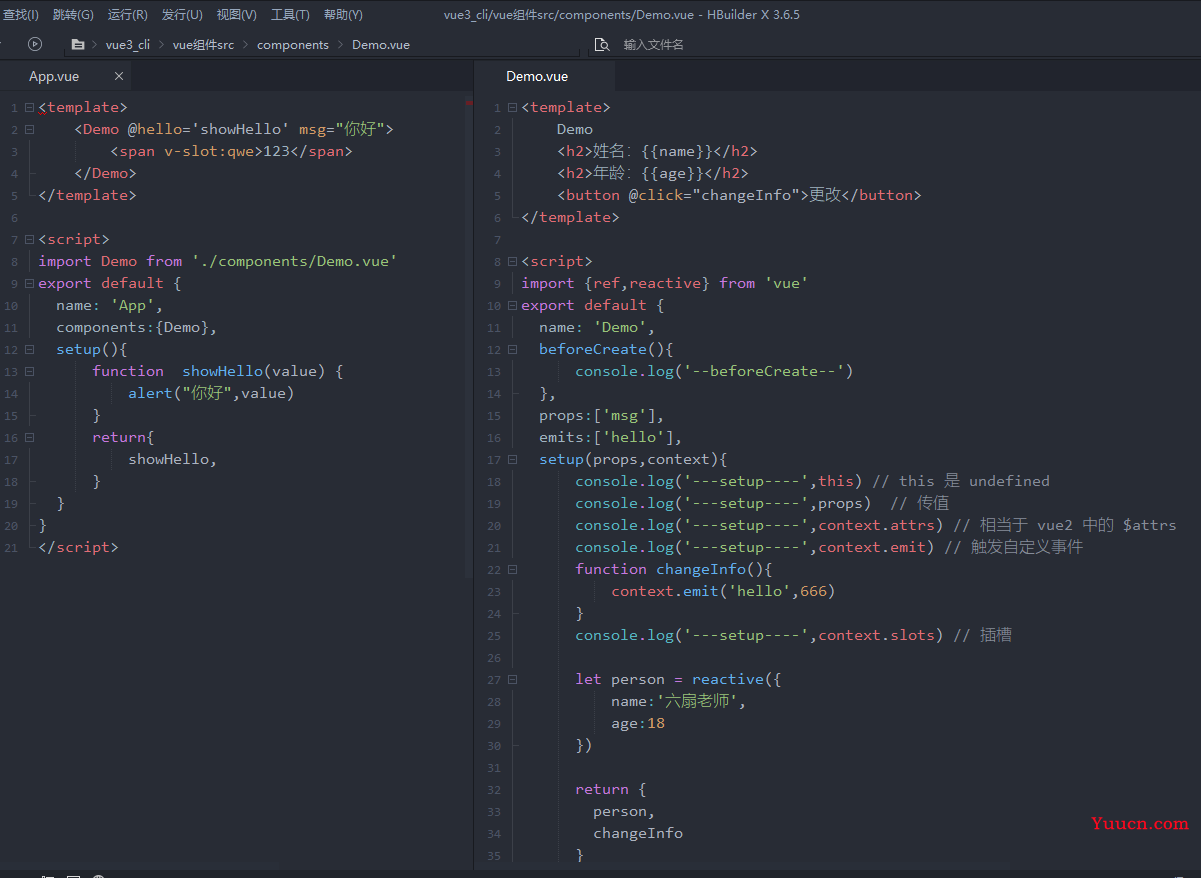Click the './components/Demo.vue' import path
The image size is (1201, 878).
coord(295,261)
